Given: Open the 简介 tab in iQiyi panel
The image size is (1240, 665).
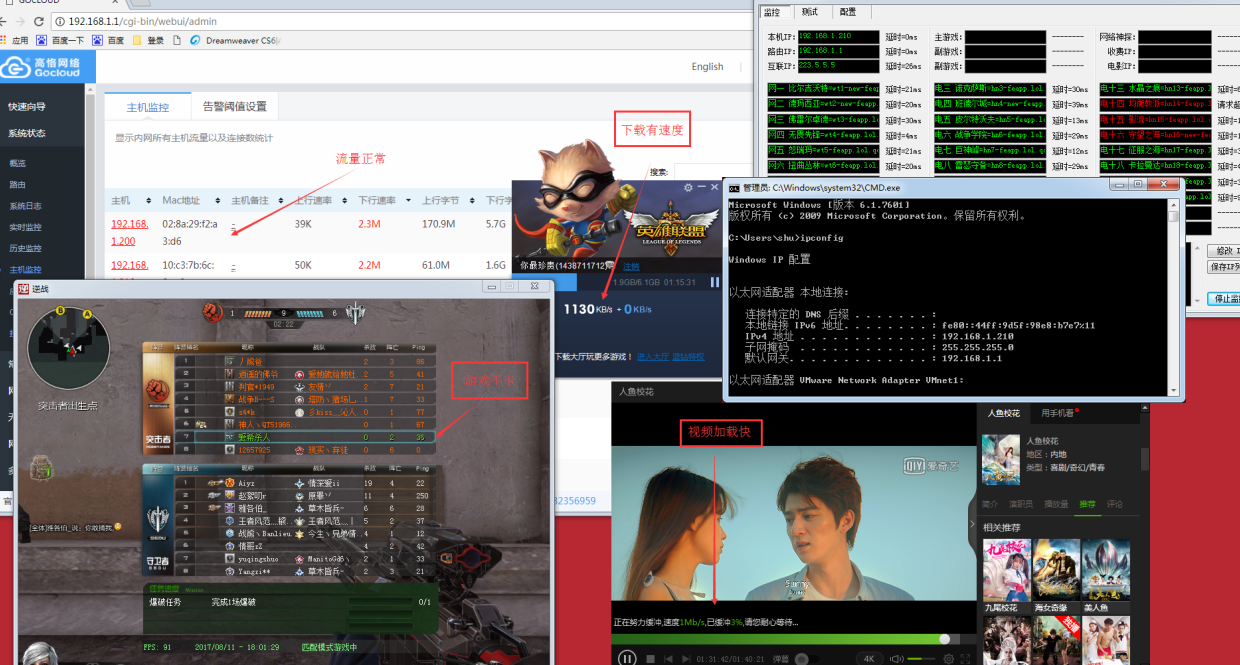Looking at the screenshot, I should click(990, 503).
